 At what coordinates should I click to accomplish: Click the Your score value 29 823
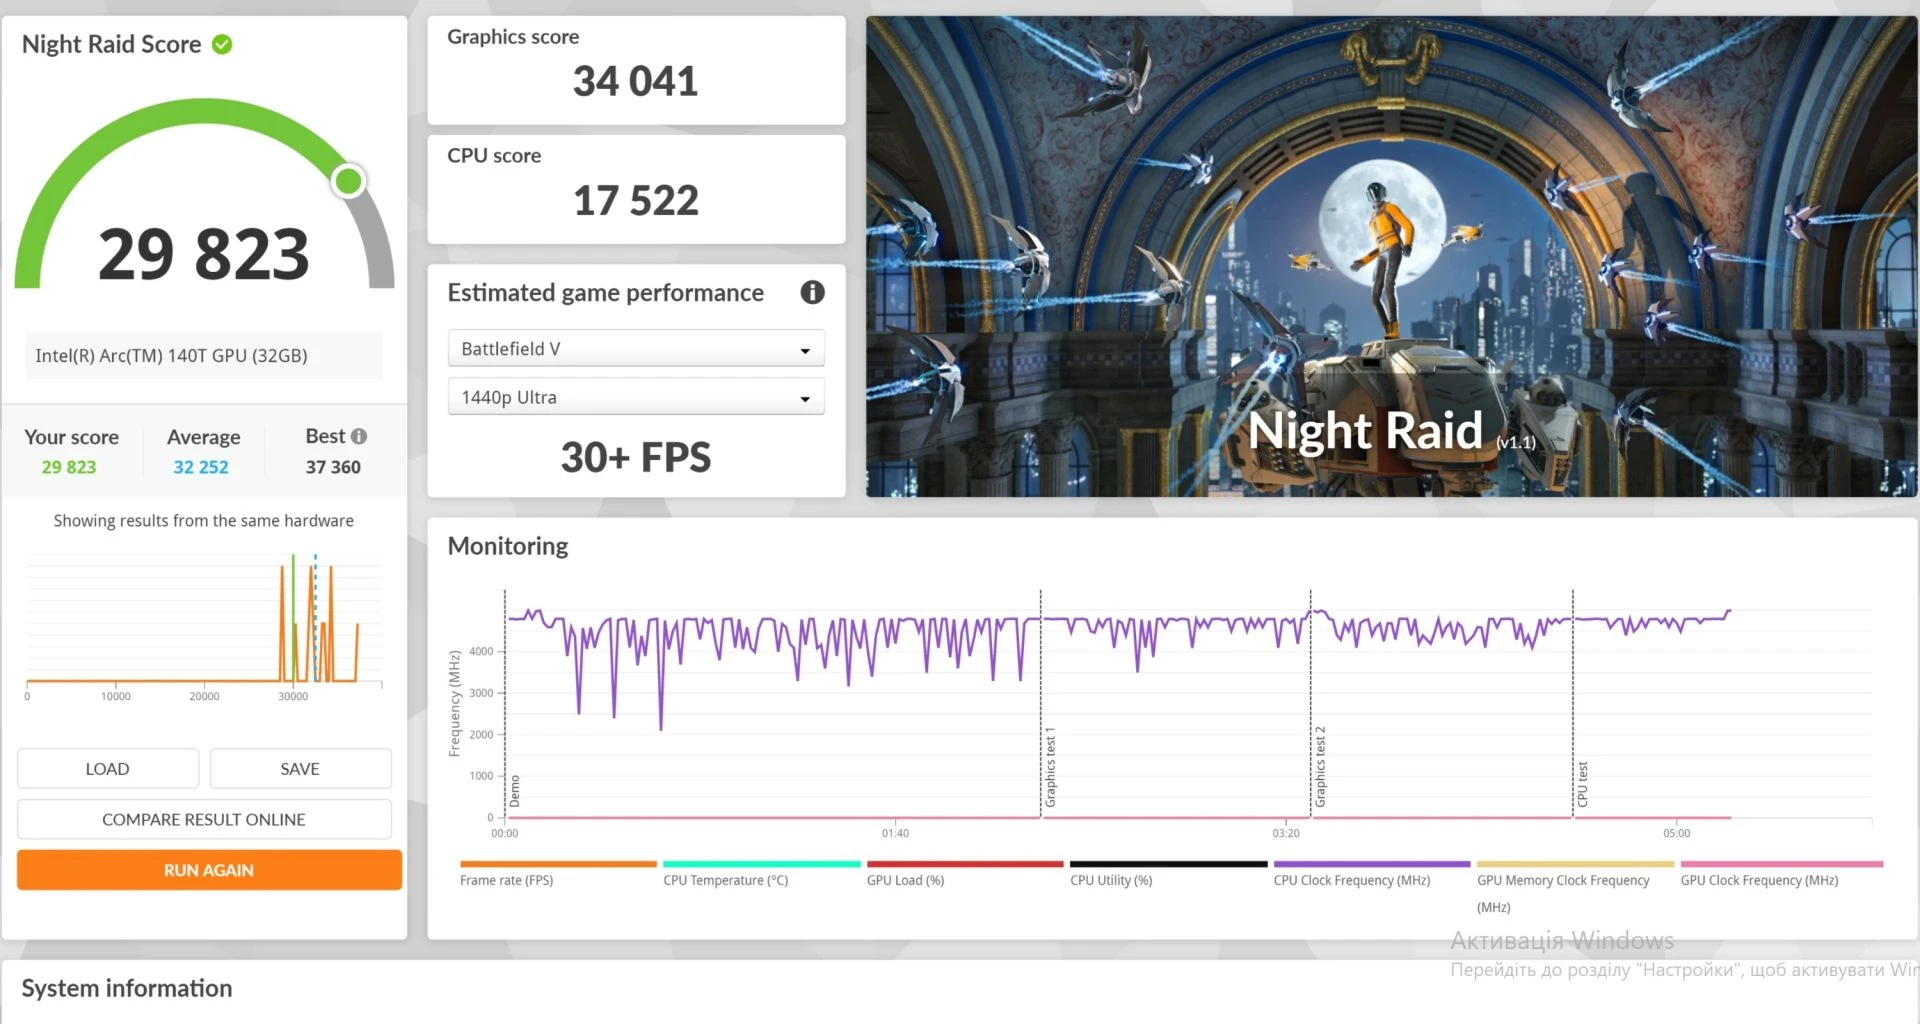(x=69, y=467)
